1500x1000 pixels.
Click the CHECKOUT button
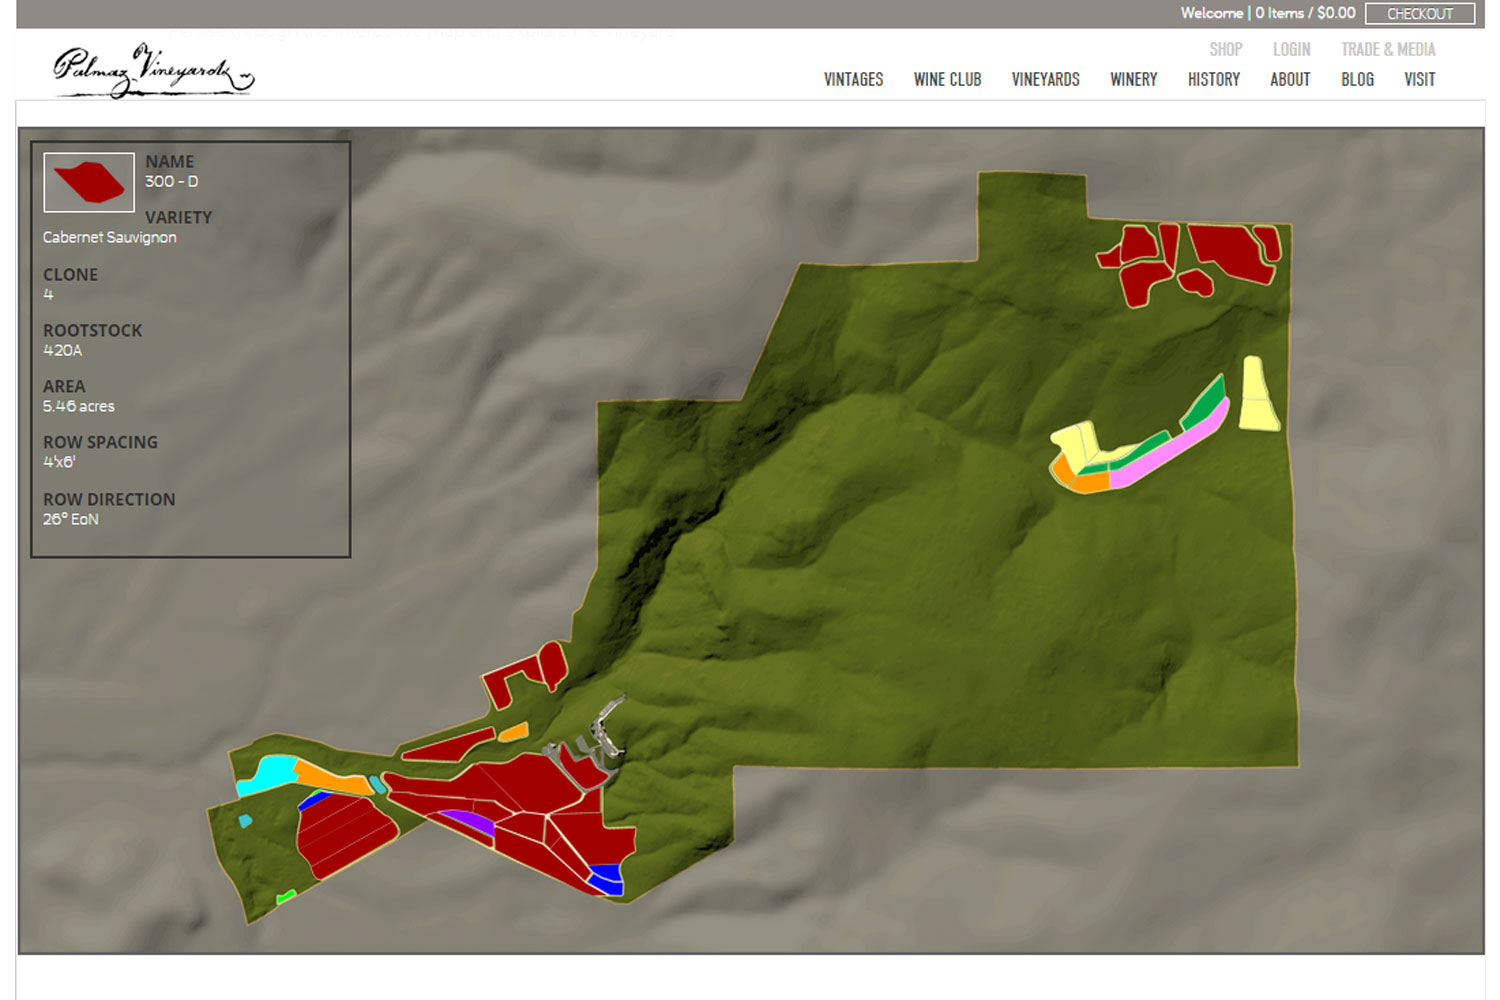click(1419, 13)
